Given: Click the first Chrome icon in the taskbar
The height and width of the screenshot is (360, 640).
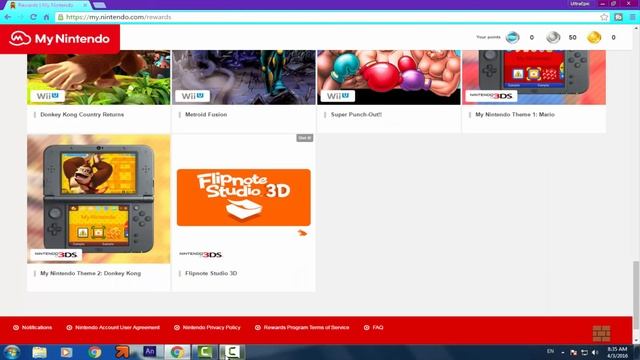Looking at the screenshot, I should [94, 352].
